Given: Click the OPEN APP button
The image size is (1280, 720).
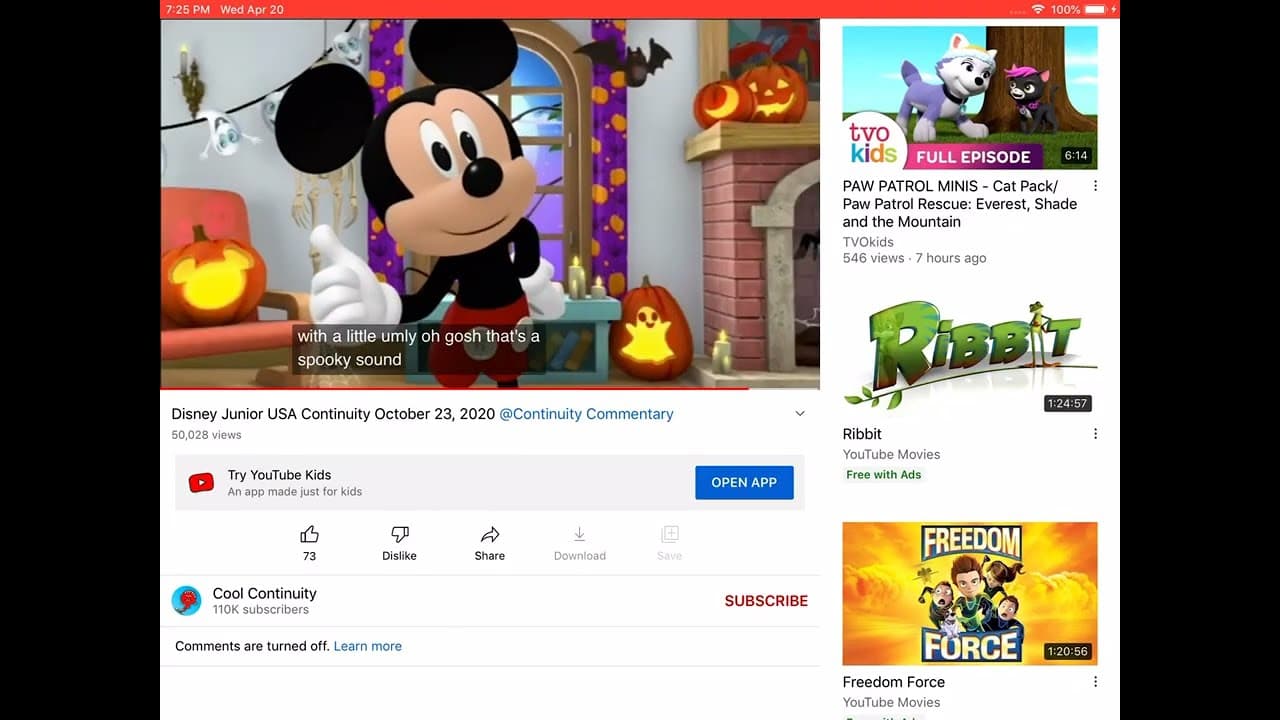Looking at the screenshot, I should click(744, 482).
